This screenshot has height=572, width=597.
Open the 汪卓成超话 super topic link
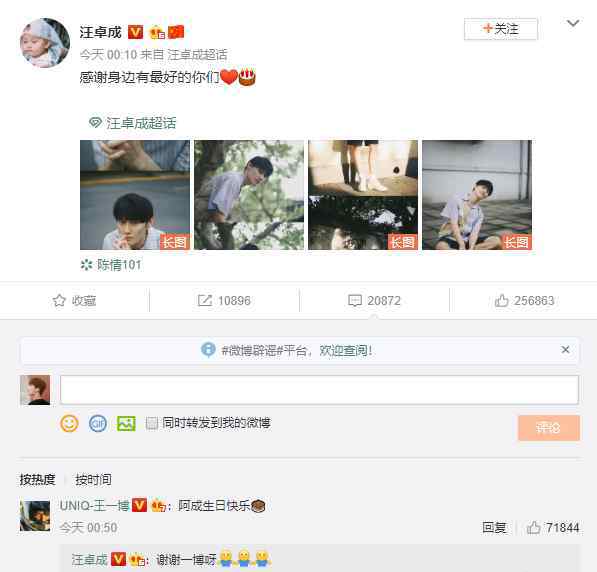[132, 123]
